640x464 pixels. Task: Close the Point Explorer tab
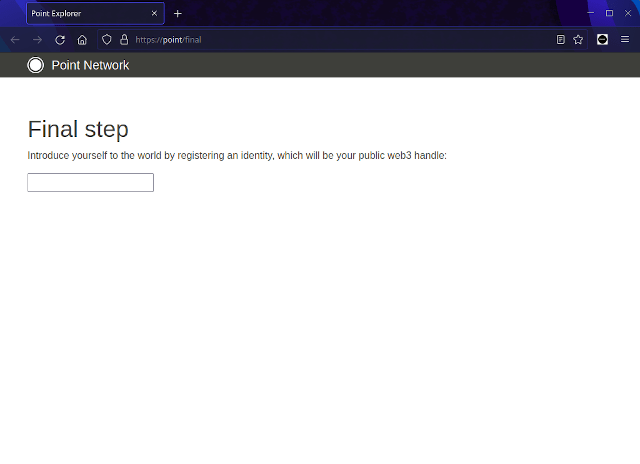[154, 14]
